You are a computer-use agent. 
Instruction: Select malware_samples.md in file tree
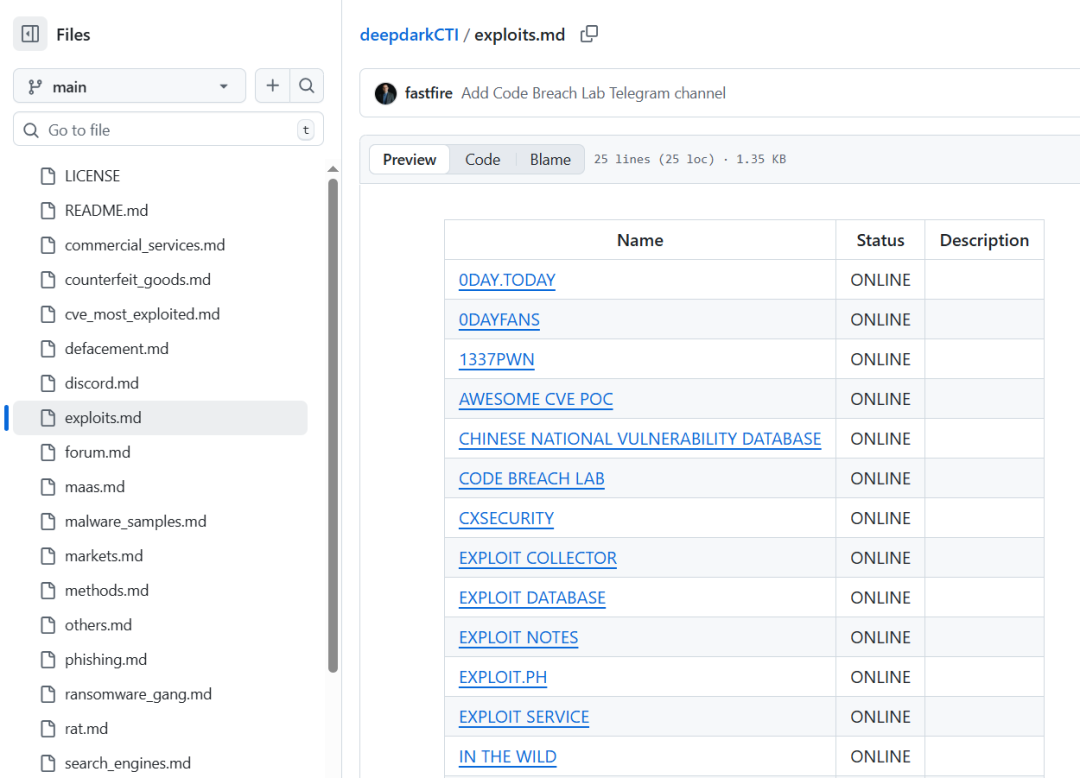[x=160, y=521]
